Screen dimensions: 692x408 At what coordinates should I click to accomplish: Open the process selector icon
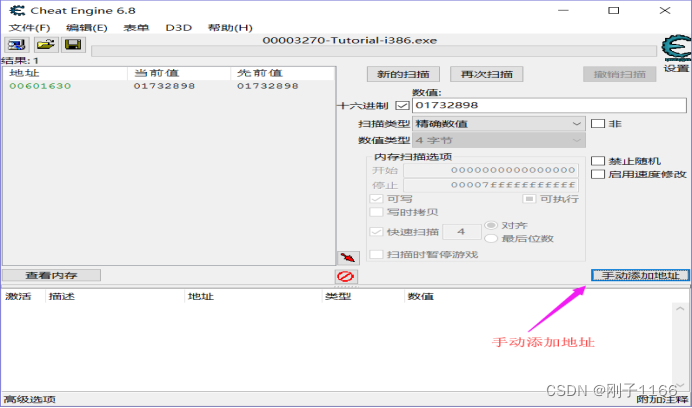[16, 45]
